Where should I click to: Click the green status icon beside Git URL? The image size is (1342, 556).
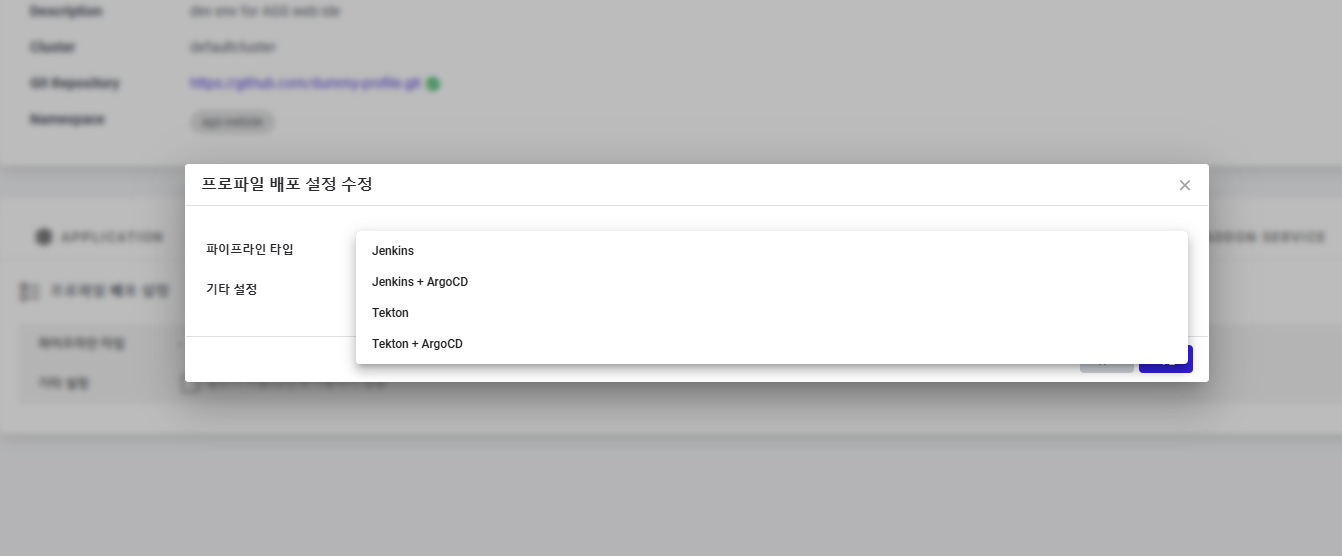tap(433, 84)
